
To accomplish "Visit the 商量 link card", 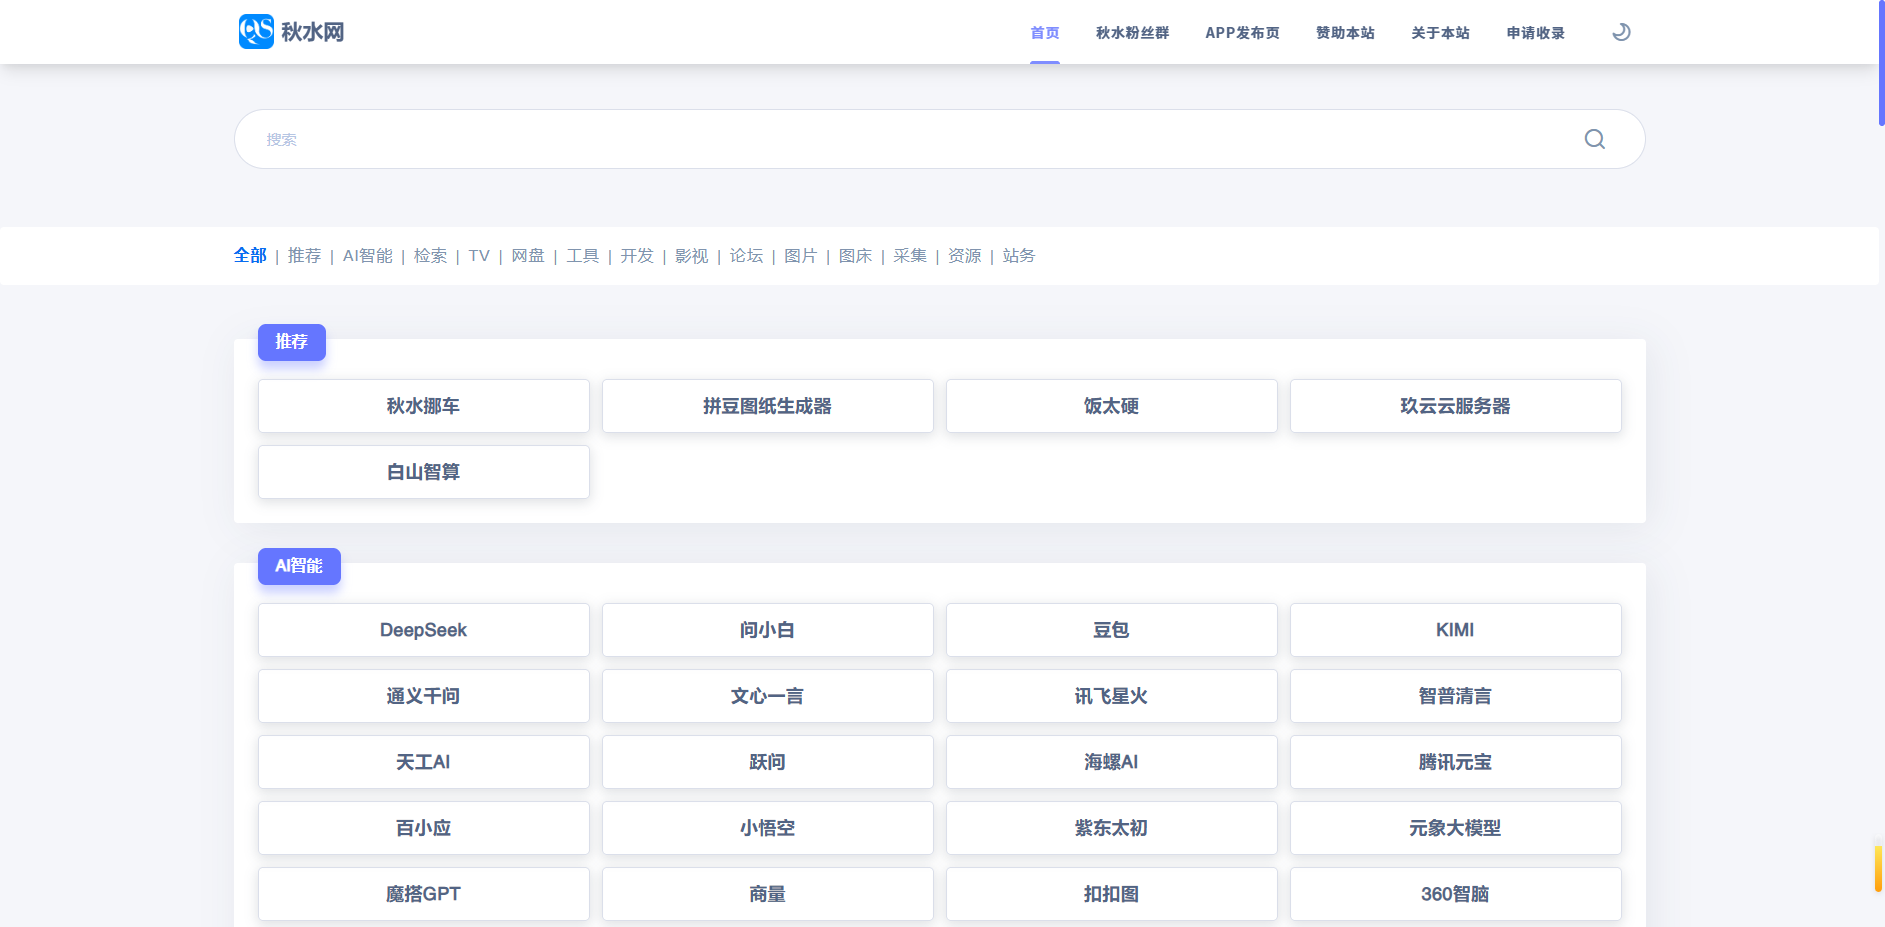I will pyautogui.click(x=768, y=894).
